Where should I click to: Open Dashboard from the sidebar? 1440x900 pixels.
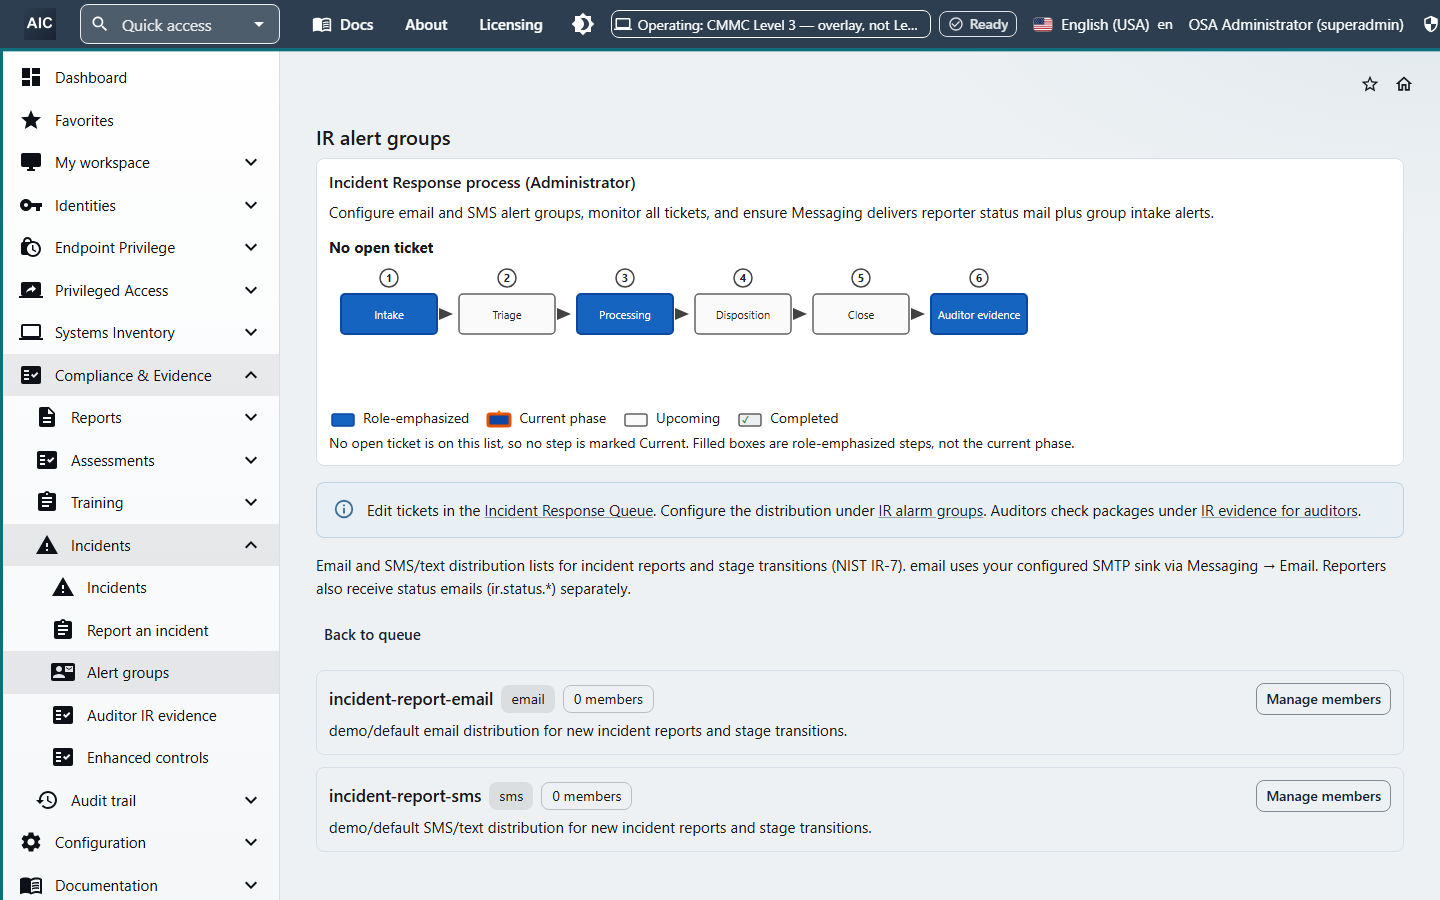[141, 77]
